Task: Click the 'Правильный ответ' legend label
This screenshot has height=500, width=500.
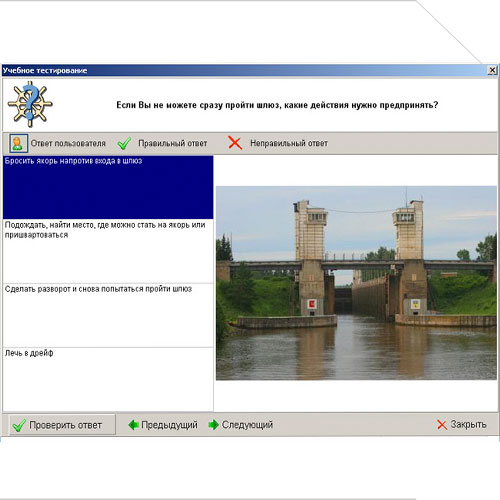Action: [x=173, y=143]
